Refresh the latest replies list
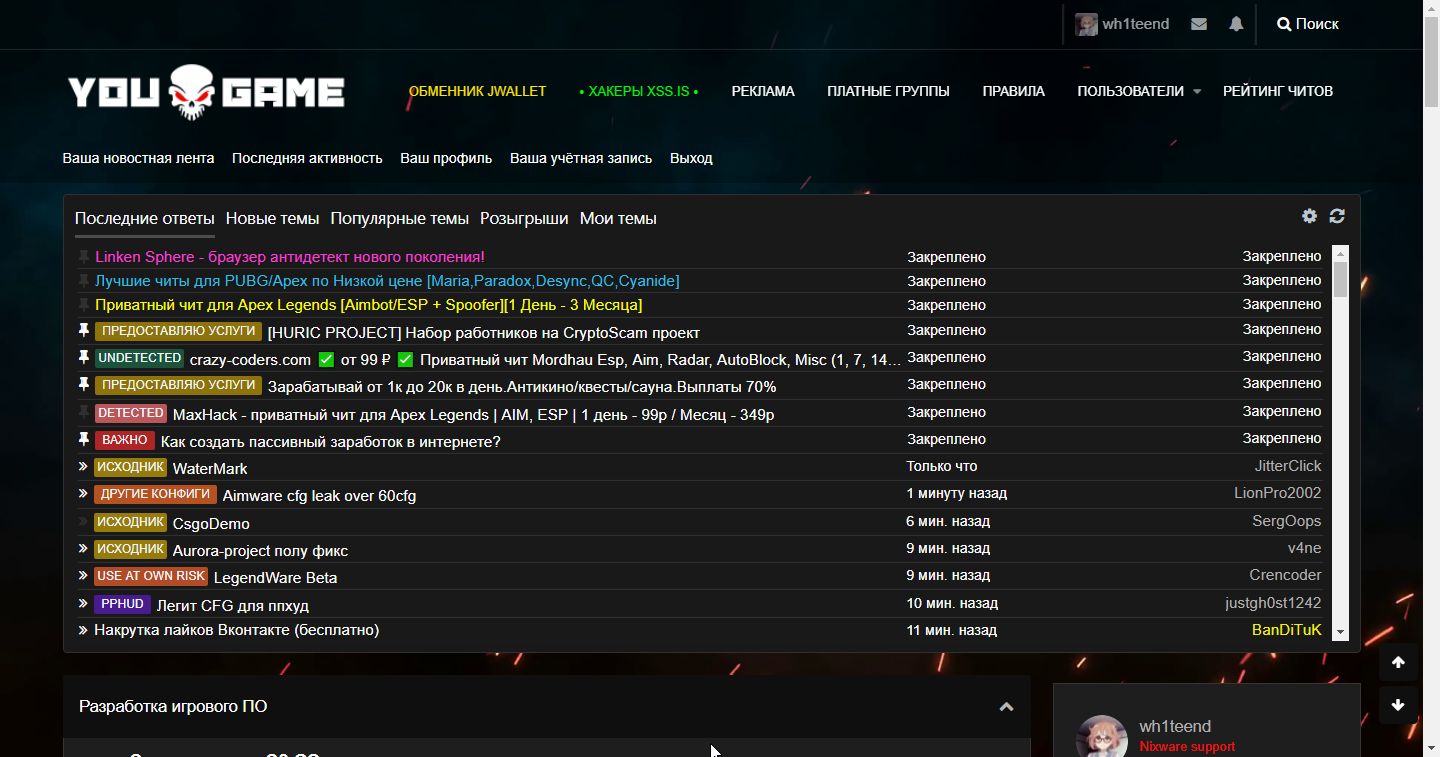Image resolution: width=1440 pixels, height=757 pixels. [1337, 216]
